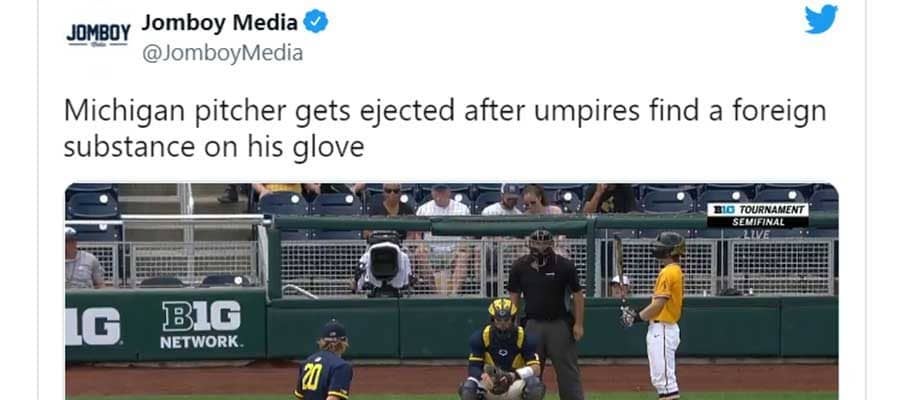Image resolution: width=900 pixels, height=400 pixels.
Task: Click the B1G Network banner in video
Action: (x=201, y=324)
